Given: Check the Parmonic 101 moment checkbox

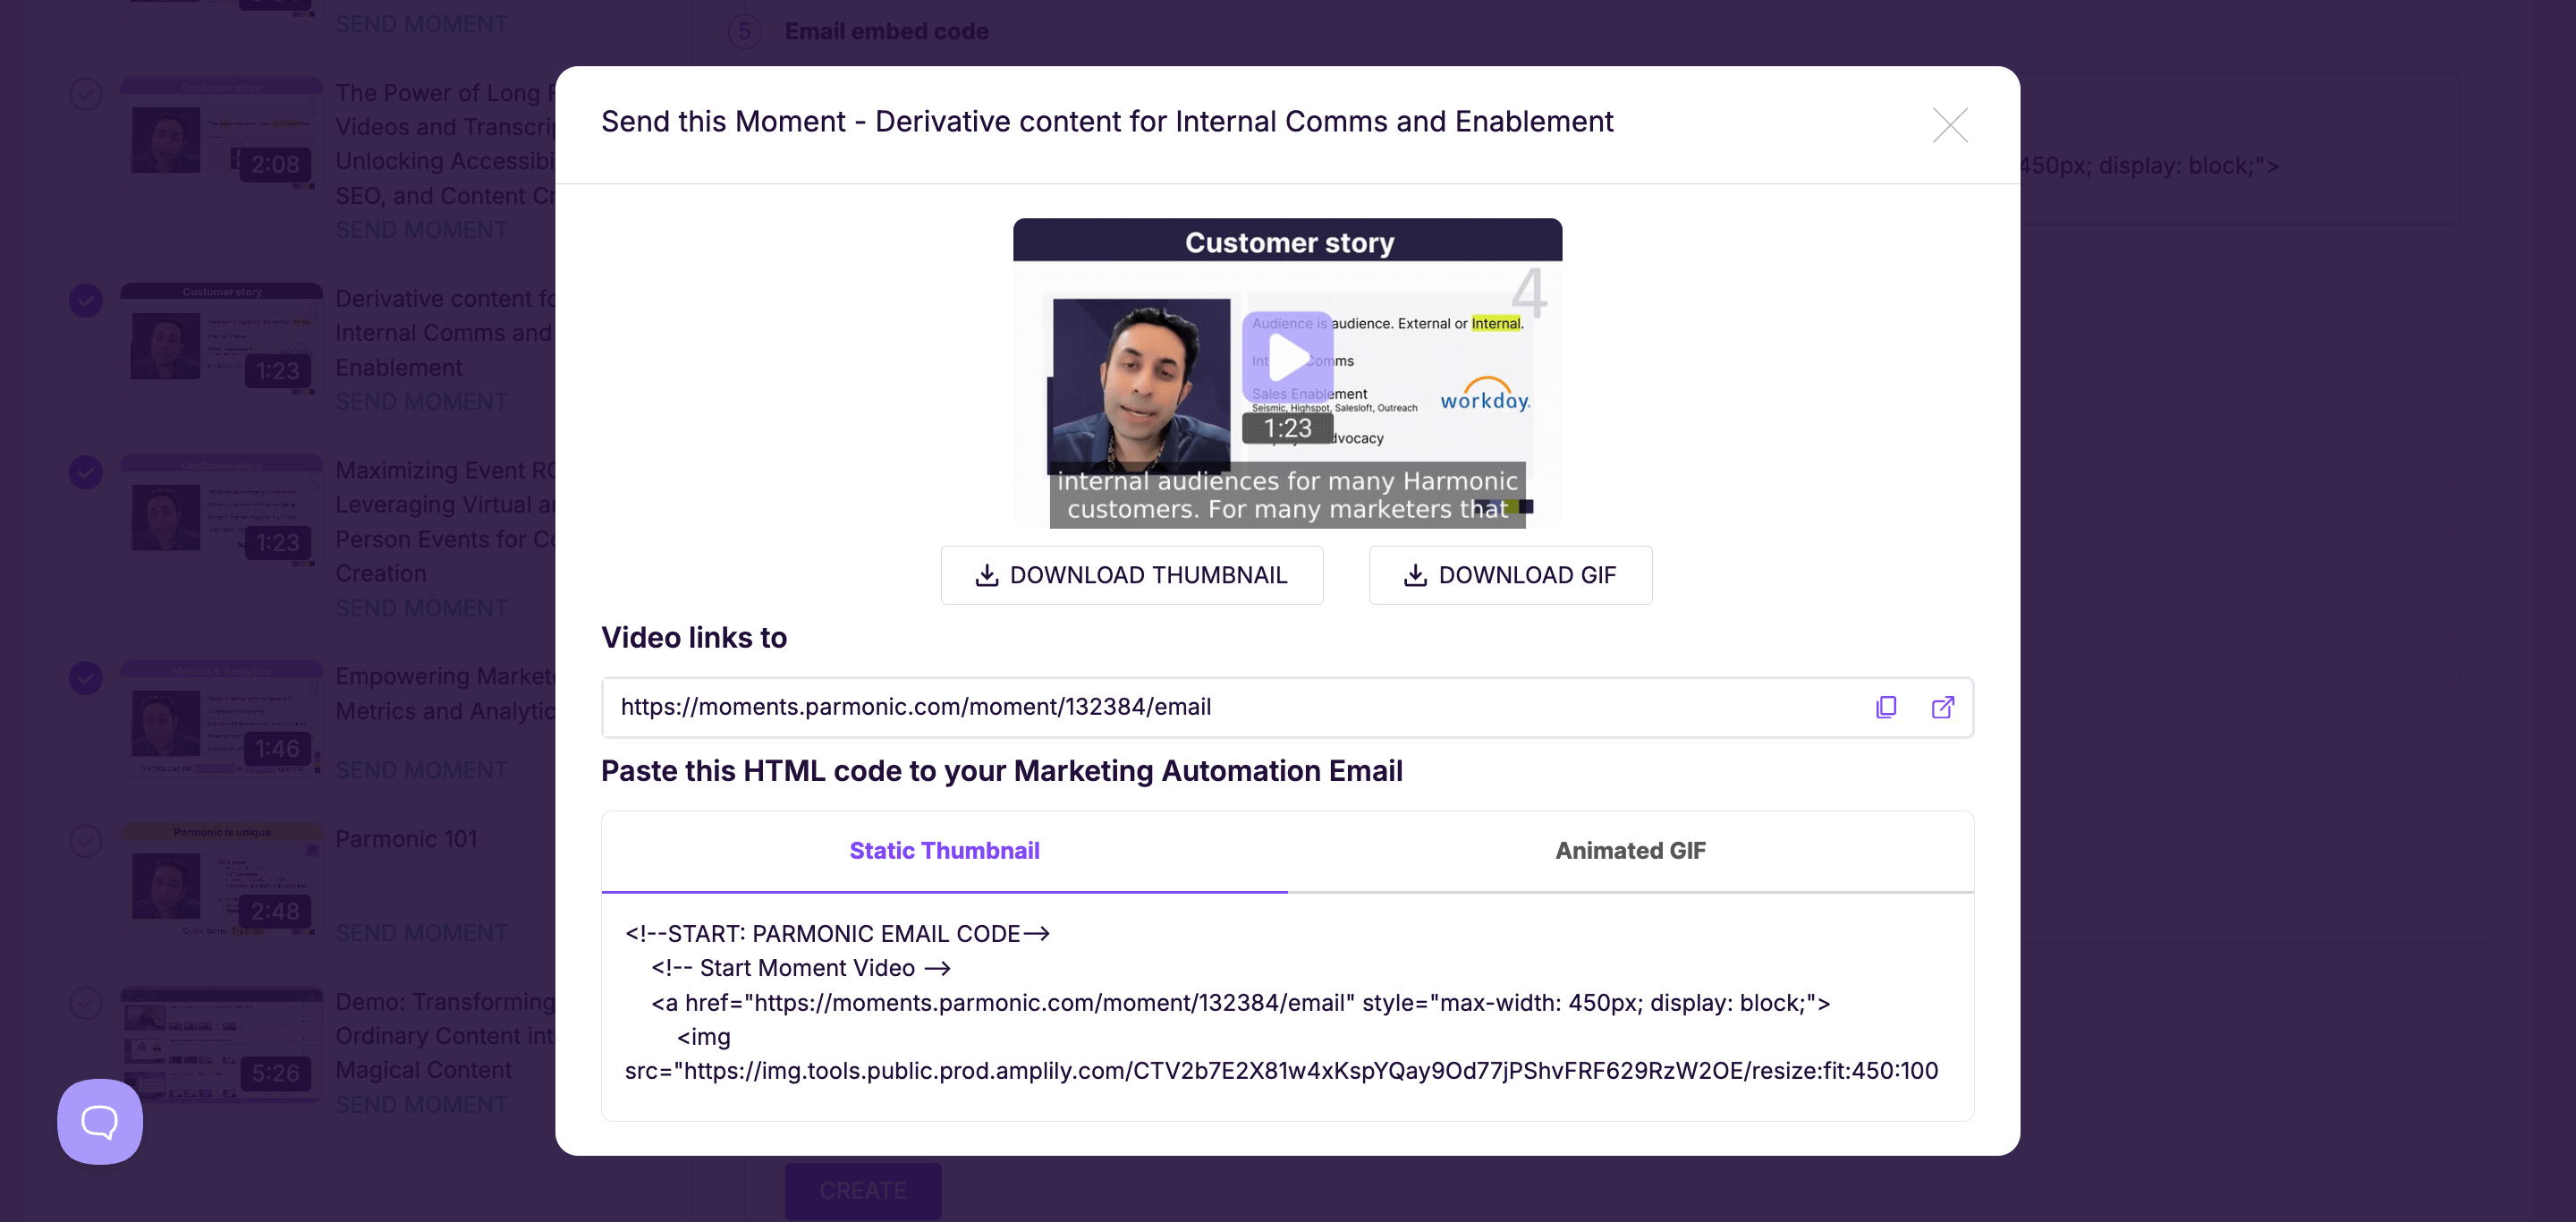Looking at the screenshot, I should click(86, 841).
